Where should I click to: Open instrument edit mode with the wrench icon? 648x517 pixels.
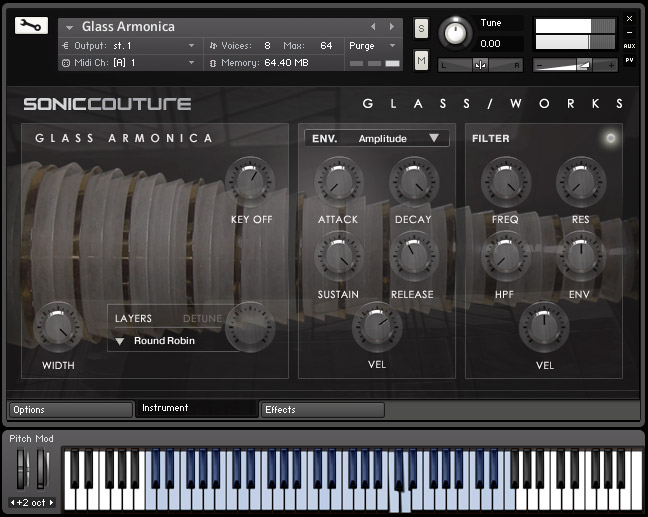tap(31, 26)
